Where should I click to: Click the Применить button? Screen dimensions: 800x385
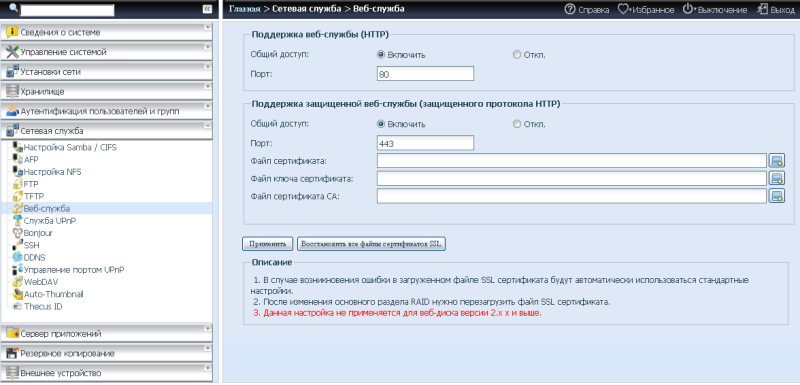[x=267, y=244]
